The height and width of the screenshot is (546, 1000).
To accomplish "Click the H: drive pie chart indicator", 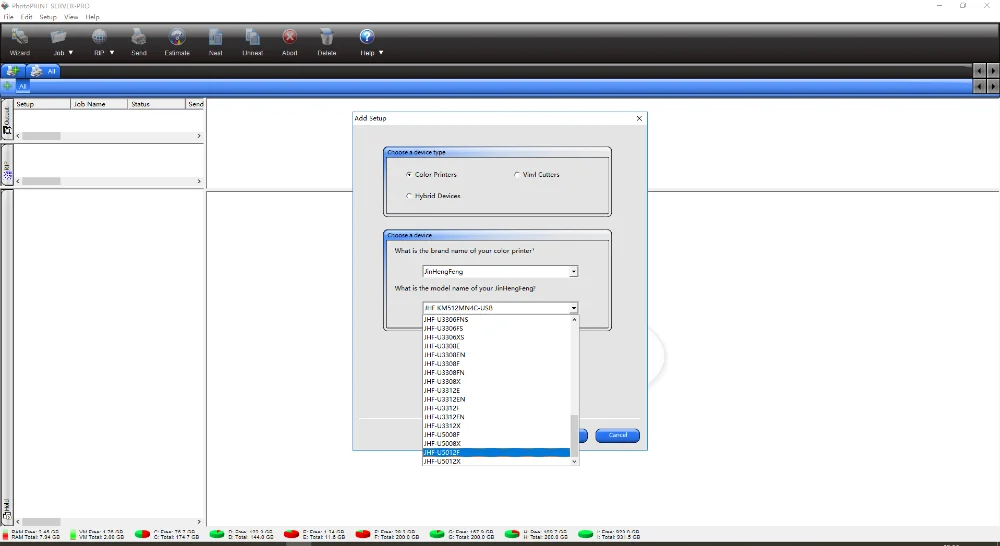I will click(x=511, y=534).
